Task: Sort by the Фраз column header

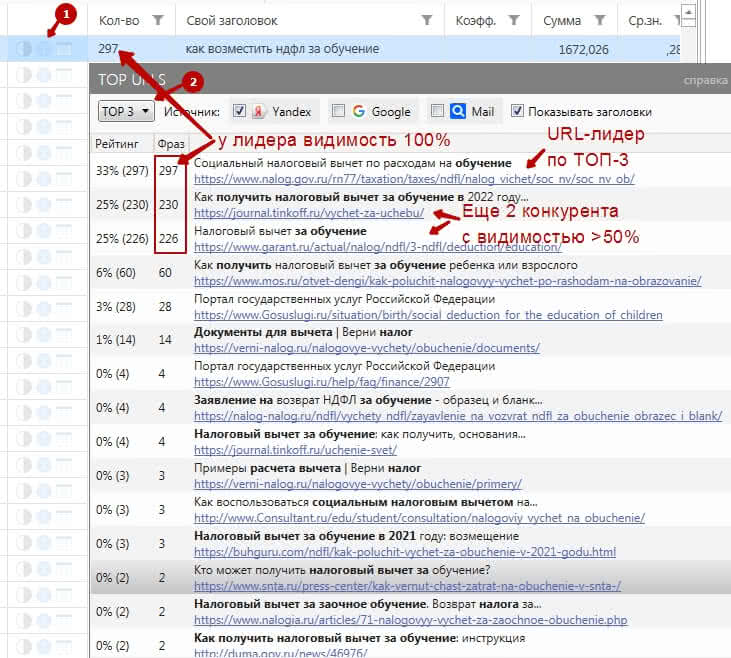Action: click(171, 144)
